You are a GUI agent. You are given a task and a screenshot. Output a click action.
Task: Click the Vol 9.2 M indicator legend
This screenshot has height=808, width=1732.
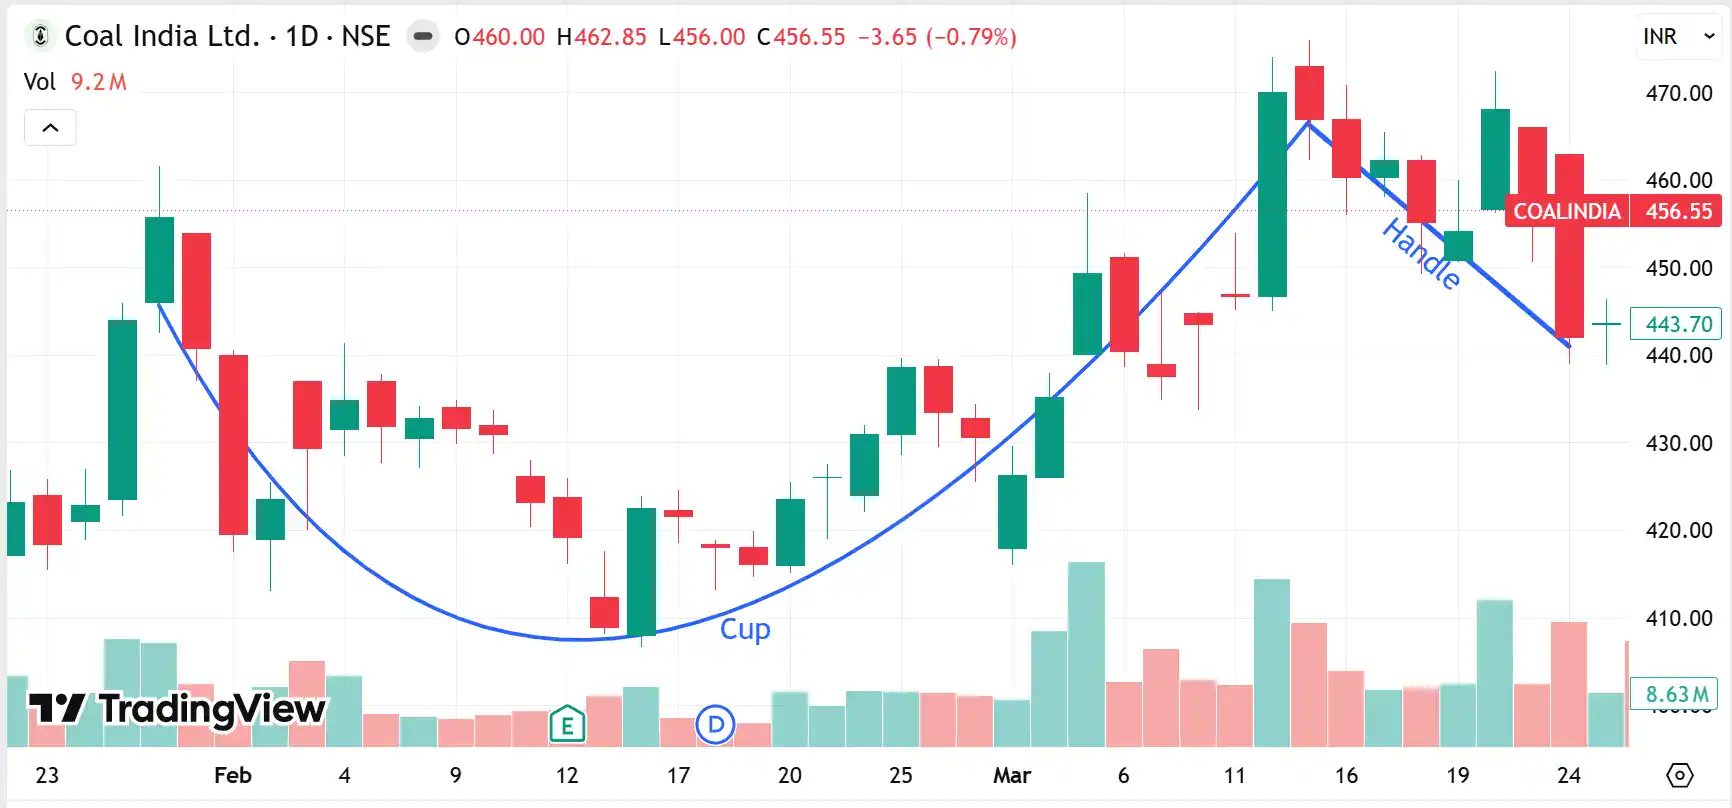[75, 82]
